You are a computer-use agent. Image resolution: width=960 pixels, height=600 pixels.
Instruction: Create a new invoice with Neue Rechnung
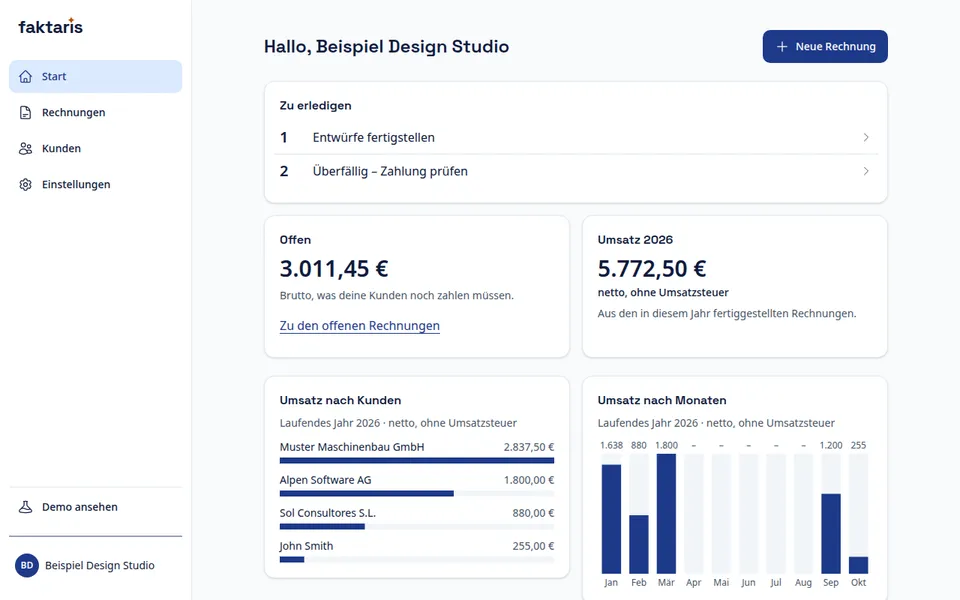click(x=825, y=47)
